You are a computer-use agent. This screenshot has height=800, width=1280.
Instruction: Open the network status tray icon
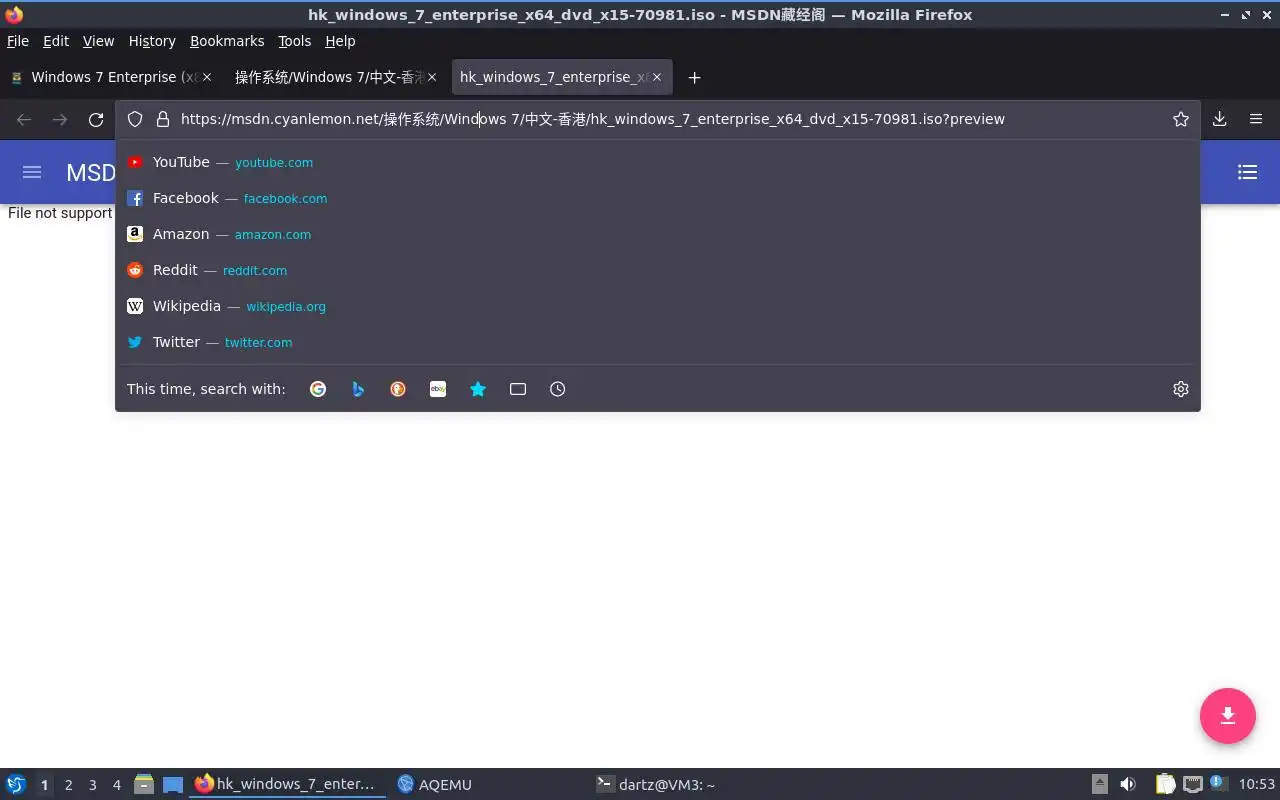[x=1192, y=784]
